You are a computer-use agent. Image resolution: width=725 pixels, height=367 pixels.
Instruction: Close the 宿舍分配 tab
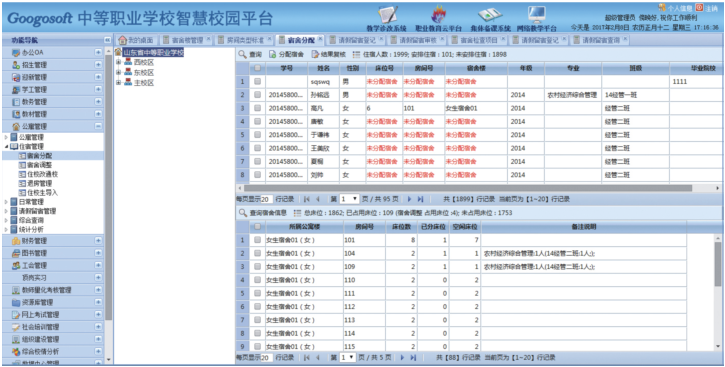(319, 38)
